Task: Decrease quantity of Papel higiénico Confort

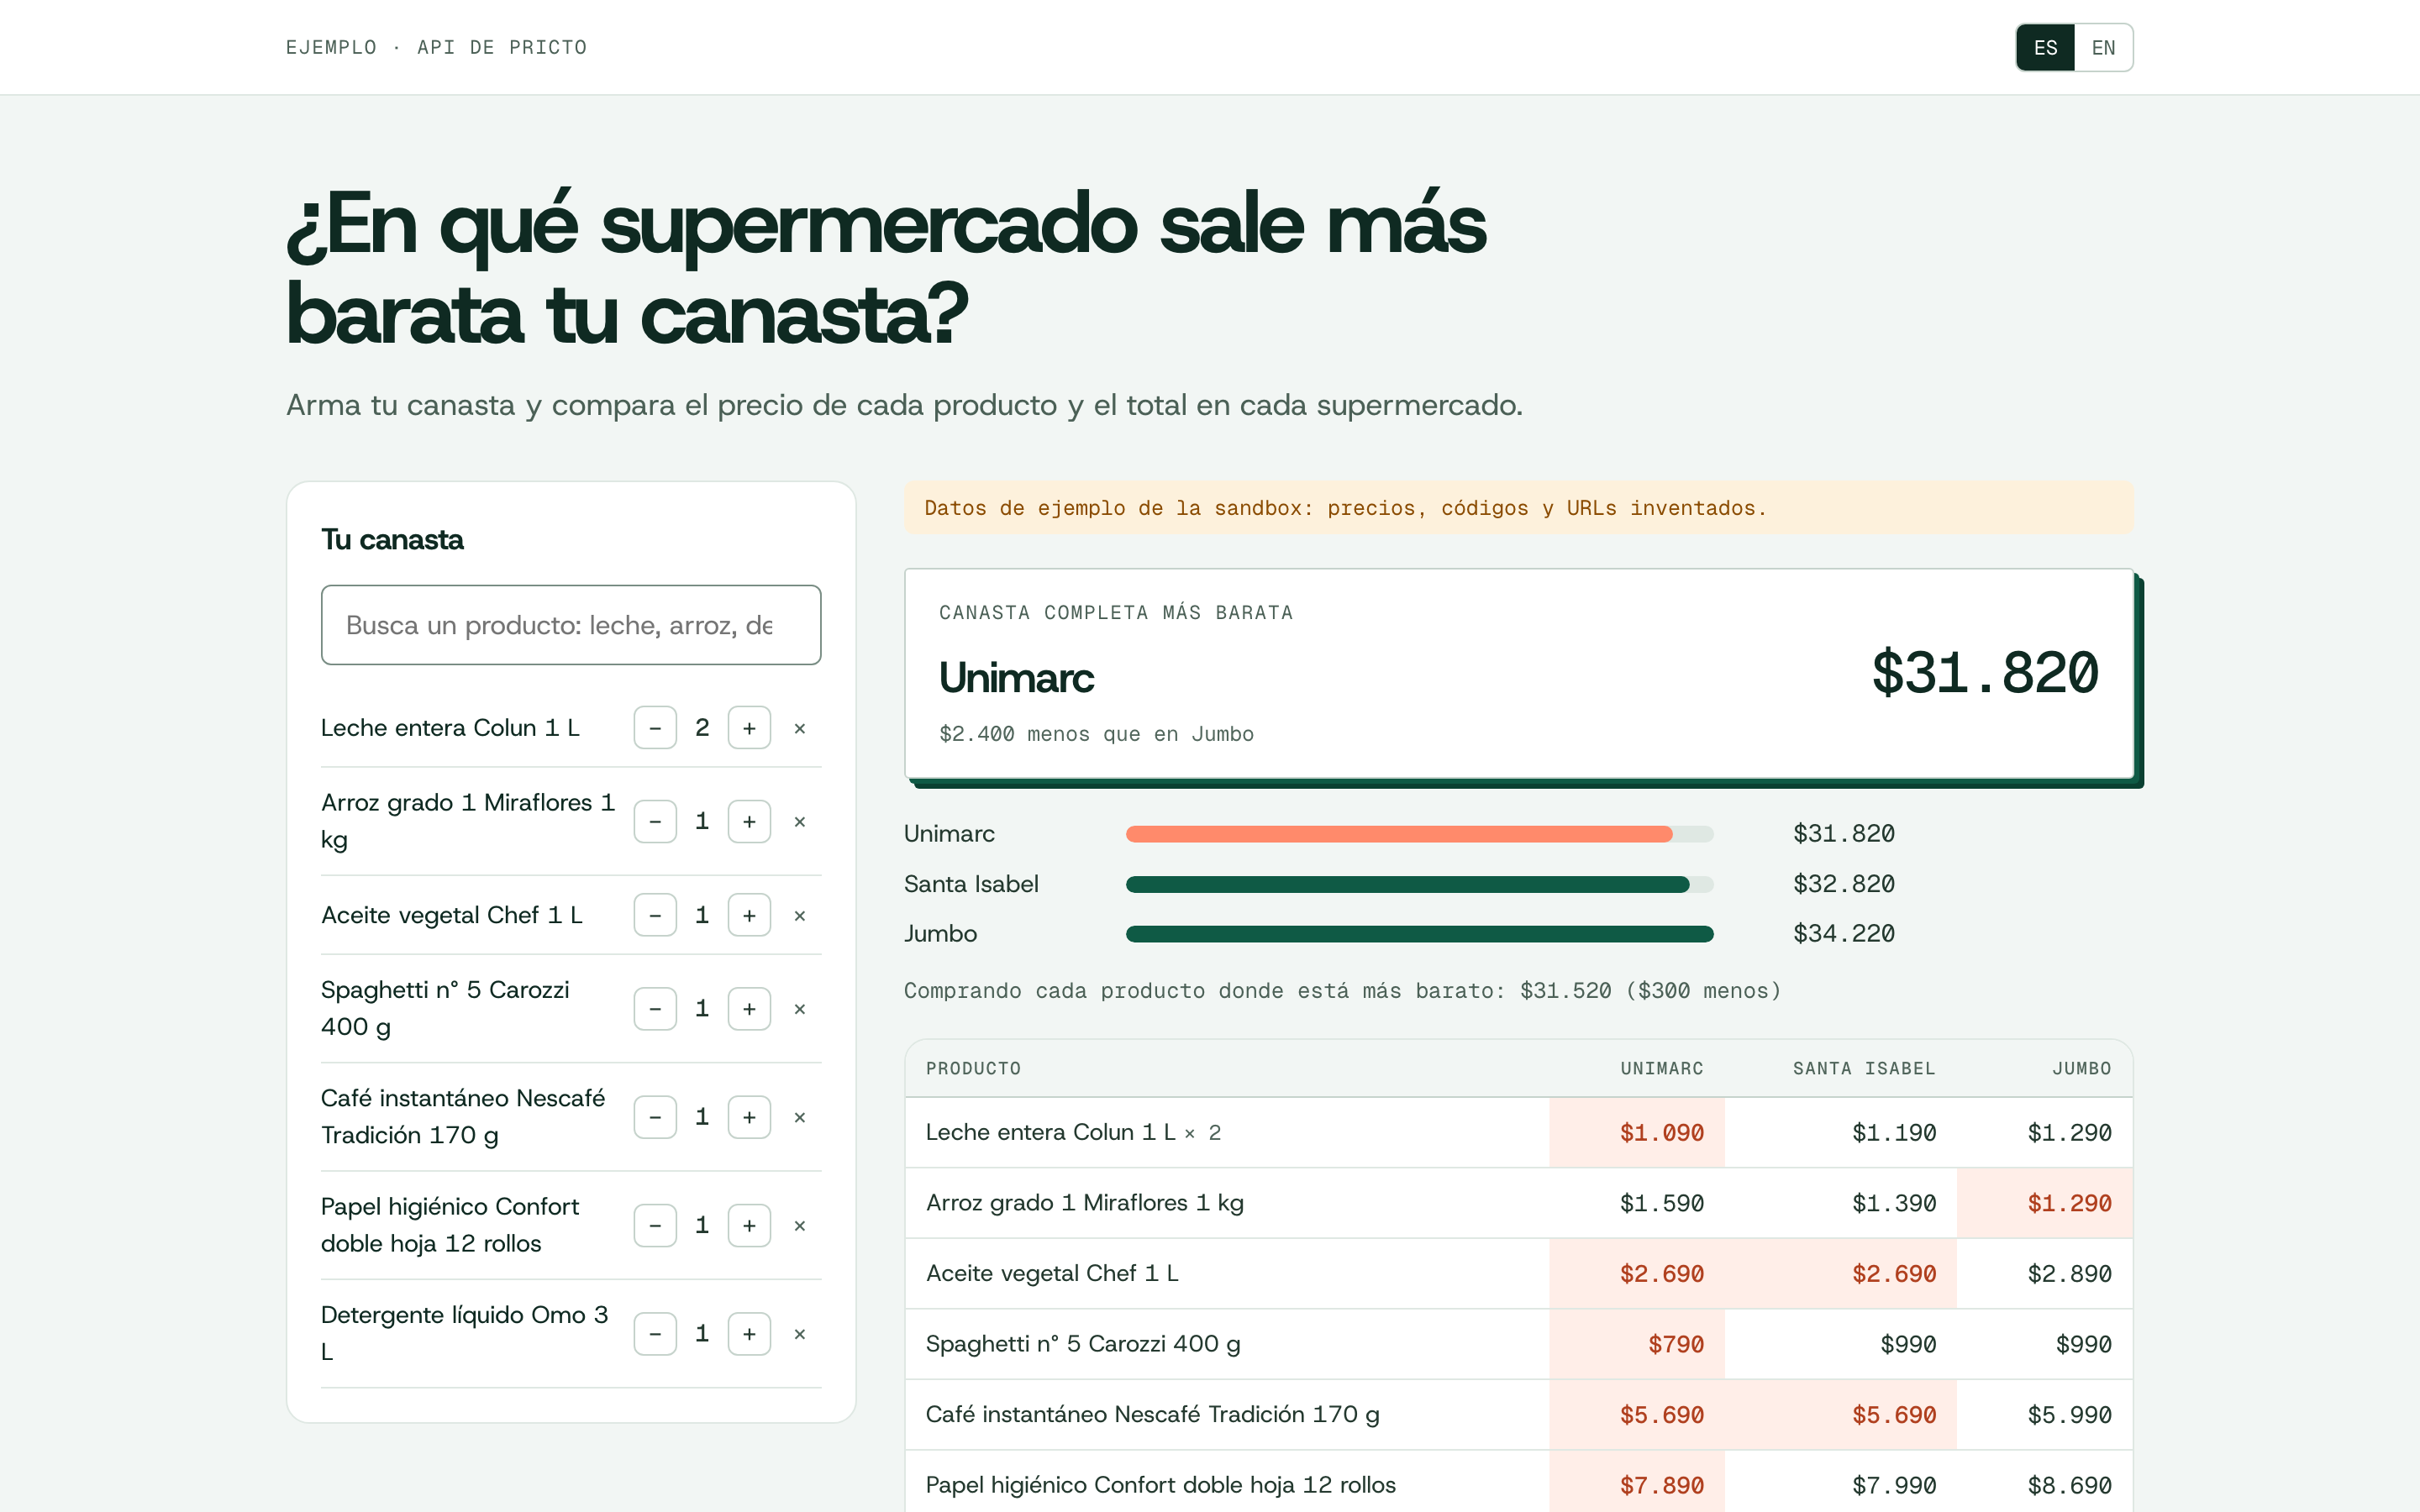Action: (x=655, y=1225)
